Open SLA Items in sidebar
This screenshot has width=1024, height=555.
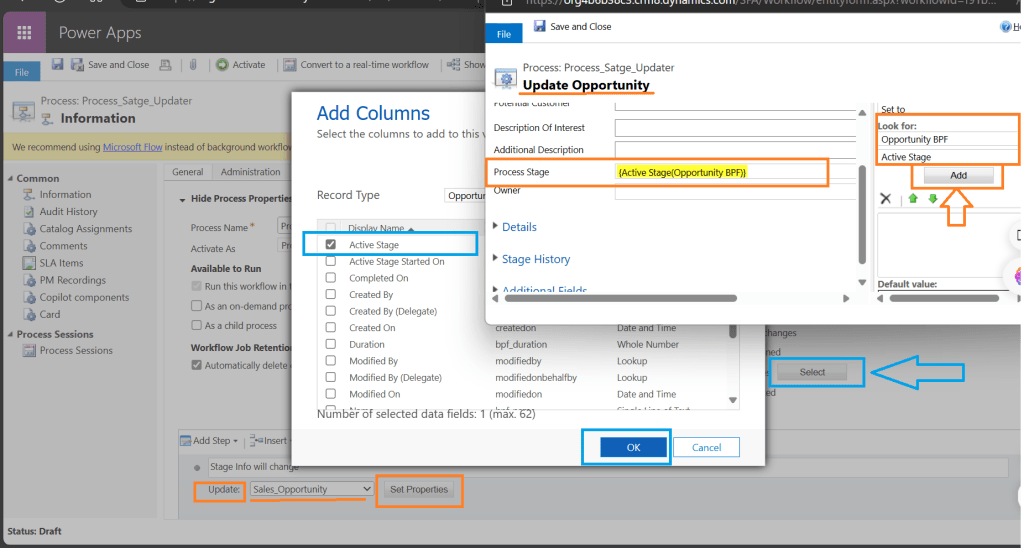coord(61,263)
